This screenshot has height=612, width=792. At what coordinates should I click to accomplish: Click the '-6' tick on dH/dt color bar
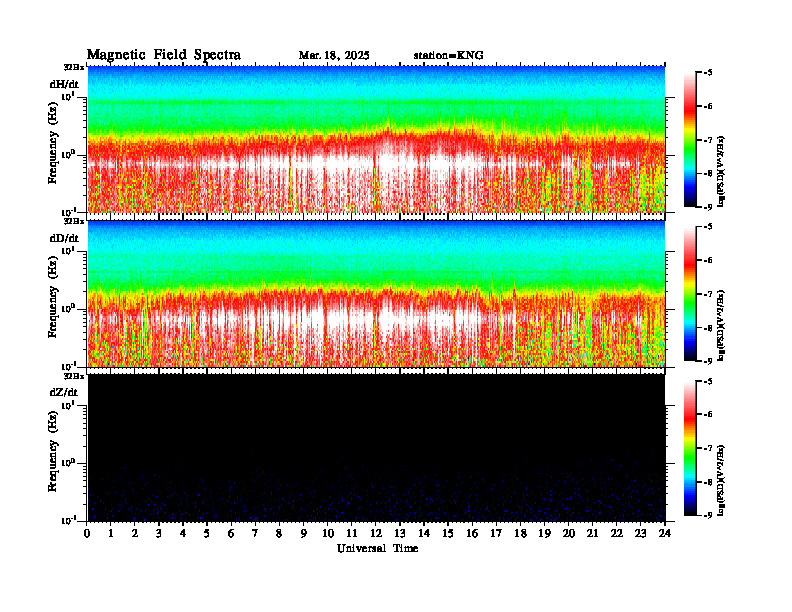click(x=708, y=106)
